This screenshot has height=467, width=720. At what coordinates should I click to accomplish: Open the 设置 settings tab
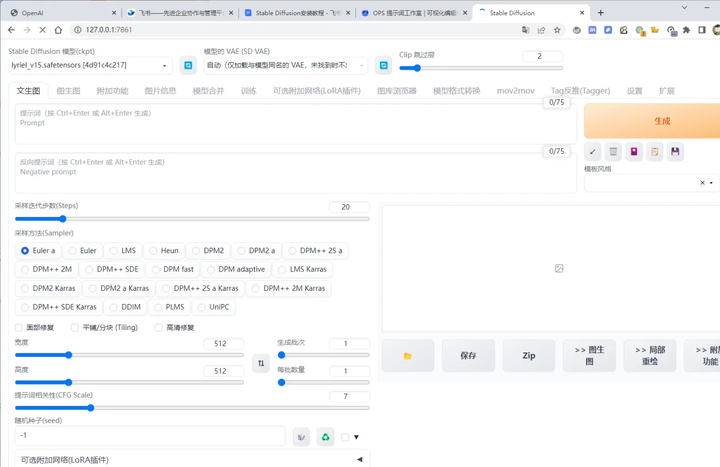coord(635,91)
